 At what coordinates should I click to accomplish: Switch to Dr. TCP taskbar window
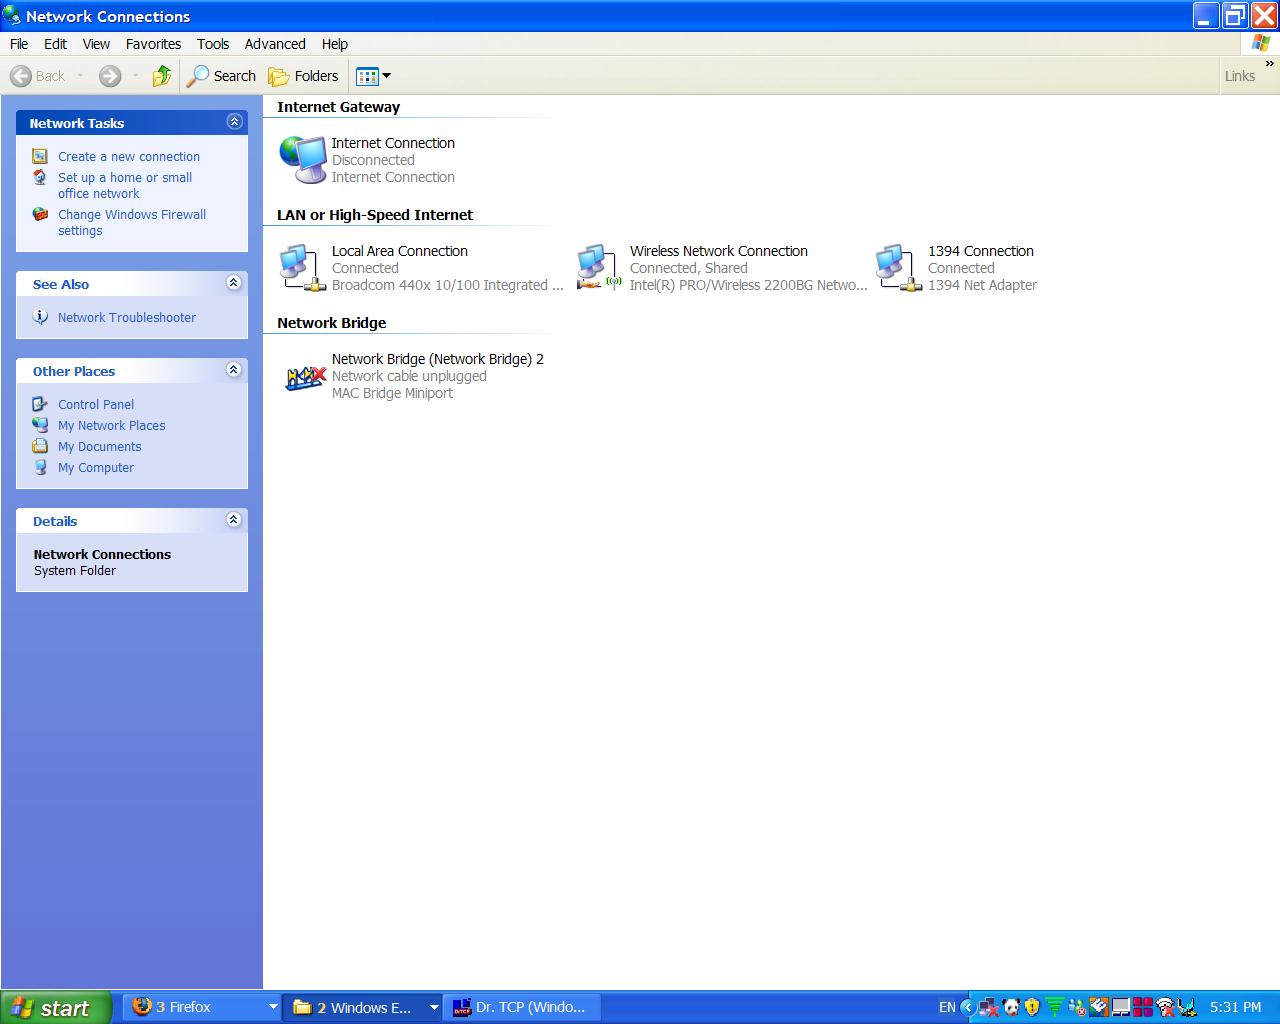pos(524,1008)
